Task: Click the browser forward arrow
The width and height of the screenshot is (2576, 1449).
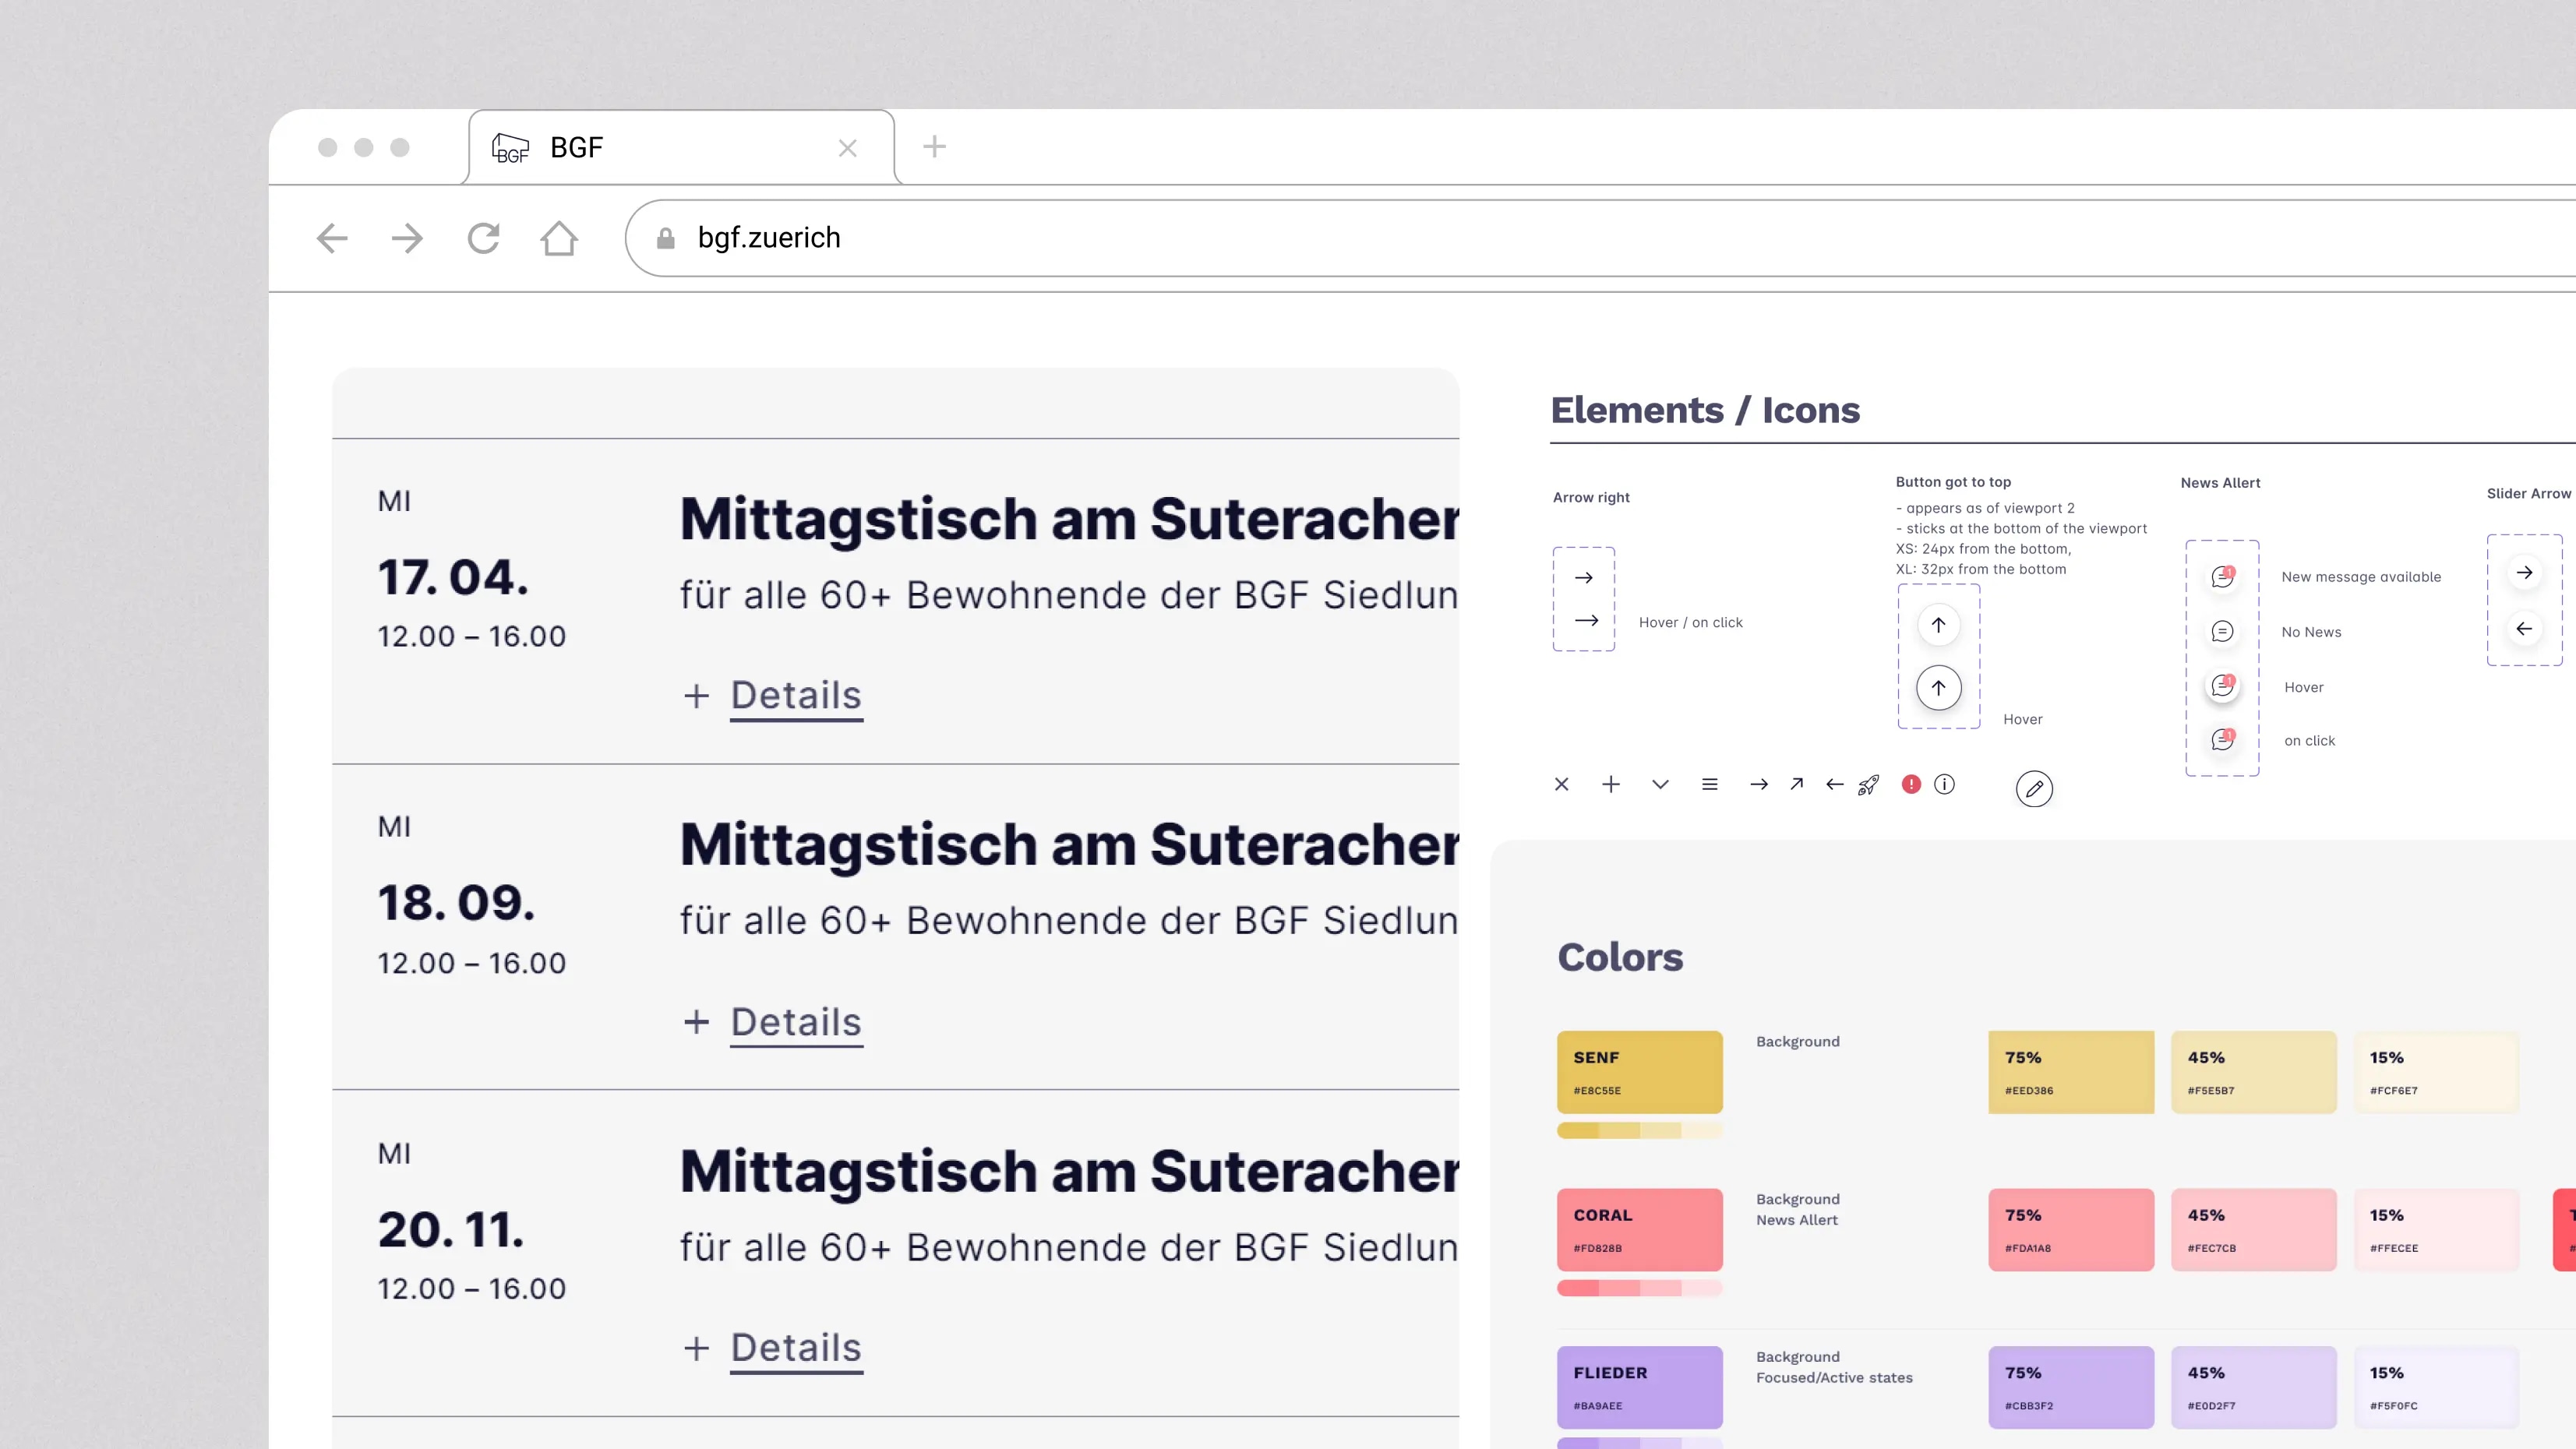Action: tap(407, 238)
